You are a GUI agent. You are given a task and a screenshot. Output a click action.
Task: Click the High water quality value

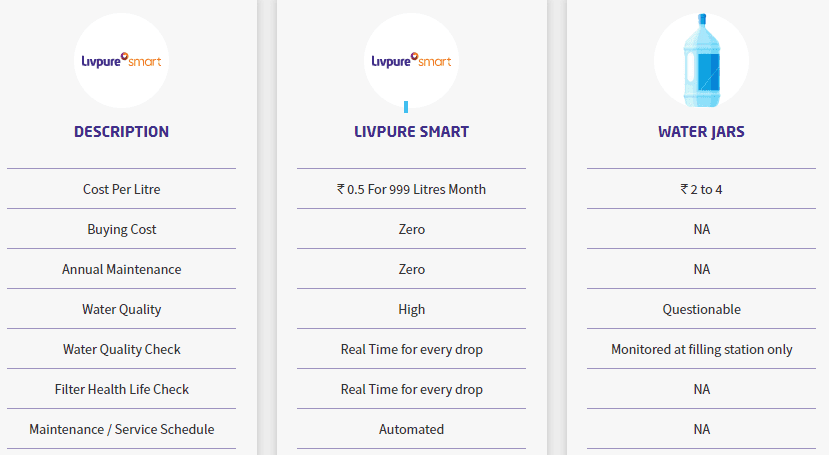tap(411, 309)
